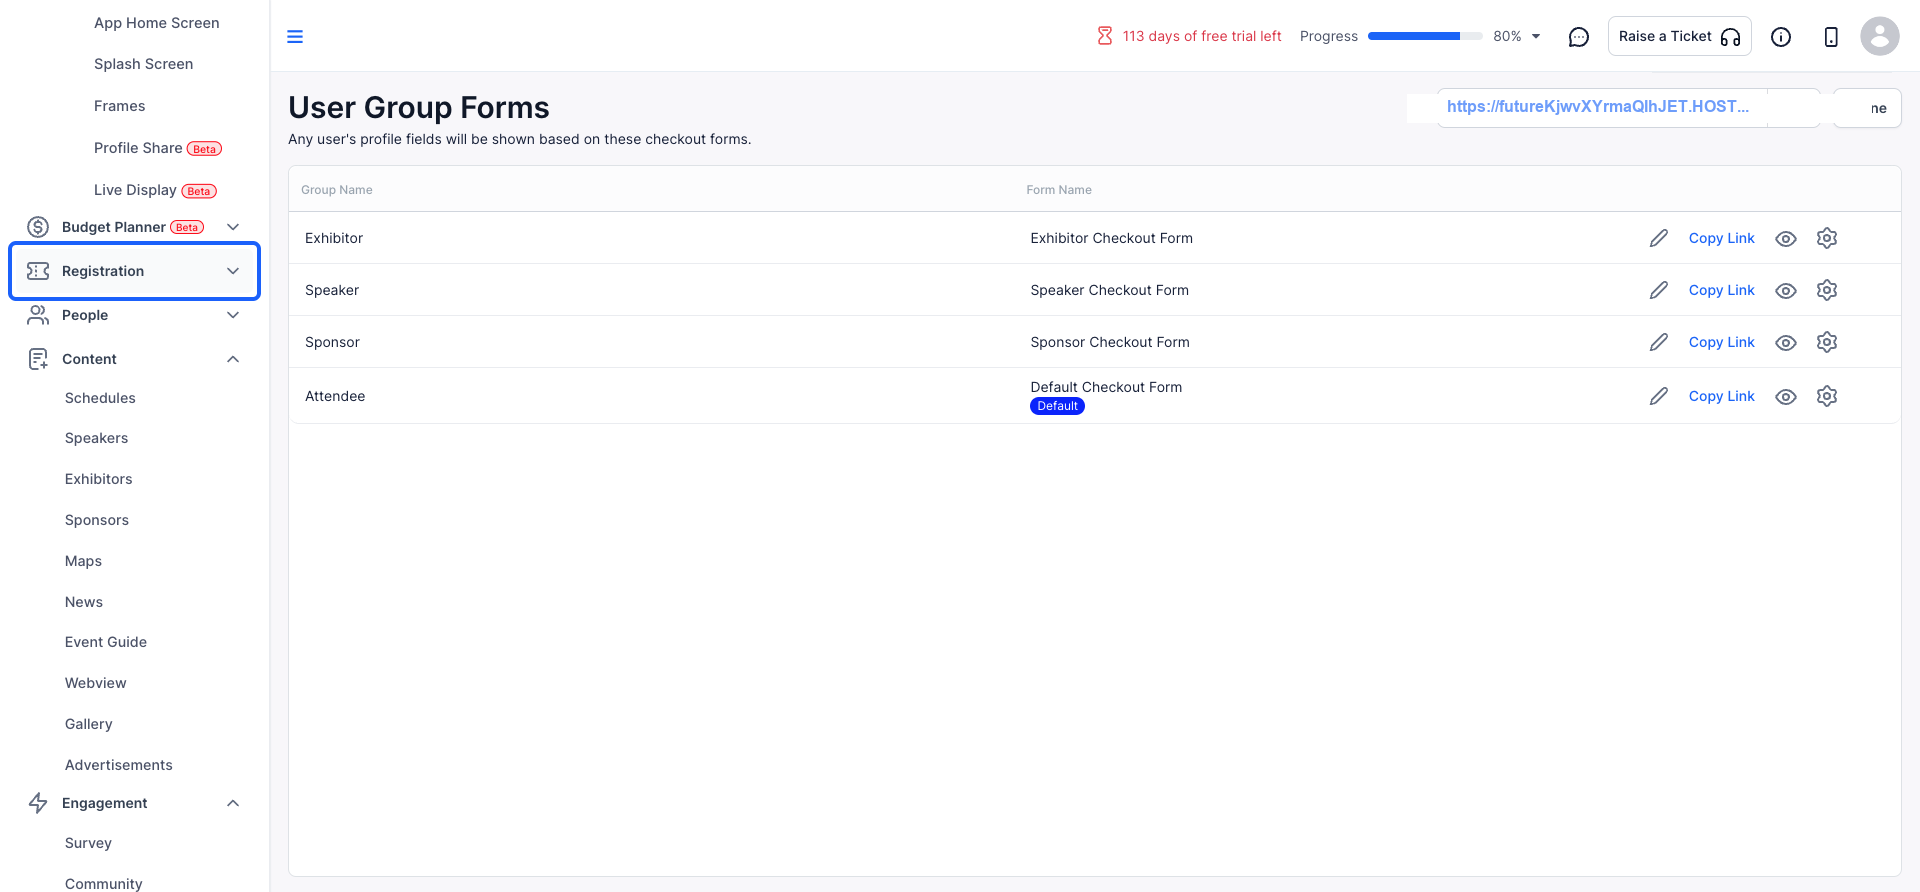Screen dimensions: 1920x892
Task: Open settings gear for Speaker row
Action: (x=1827, y=290)
